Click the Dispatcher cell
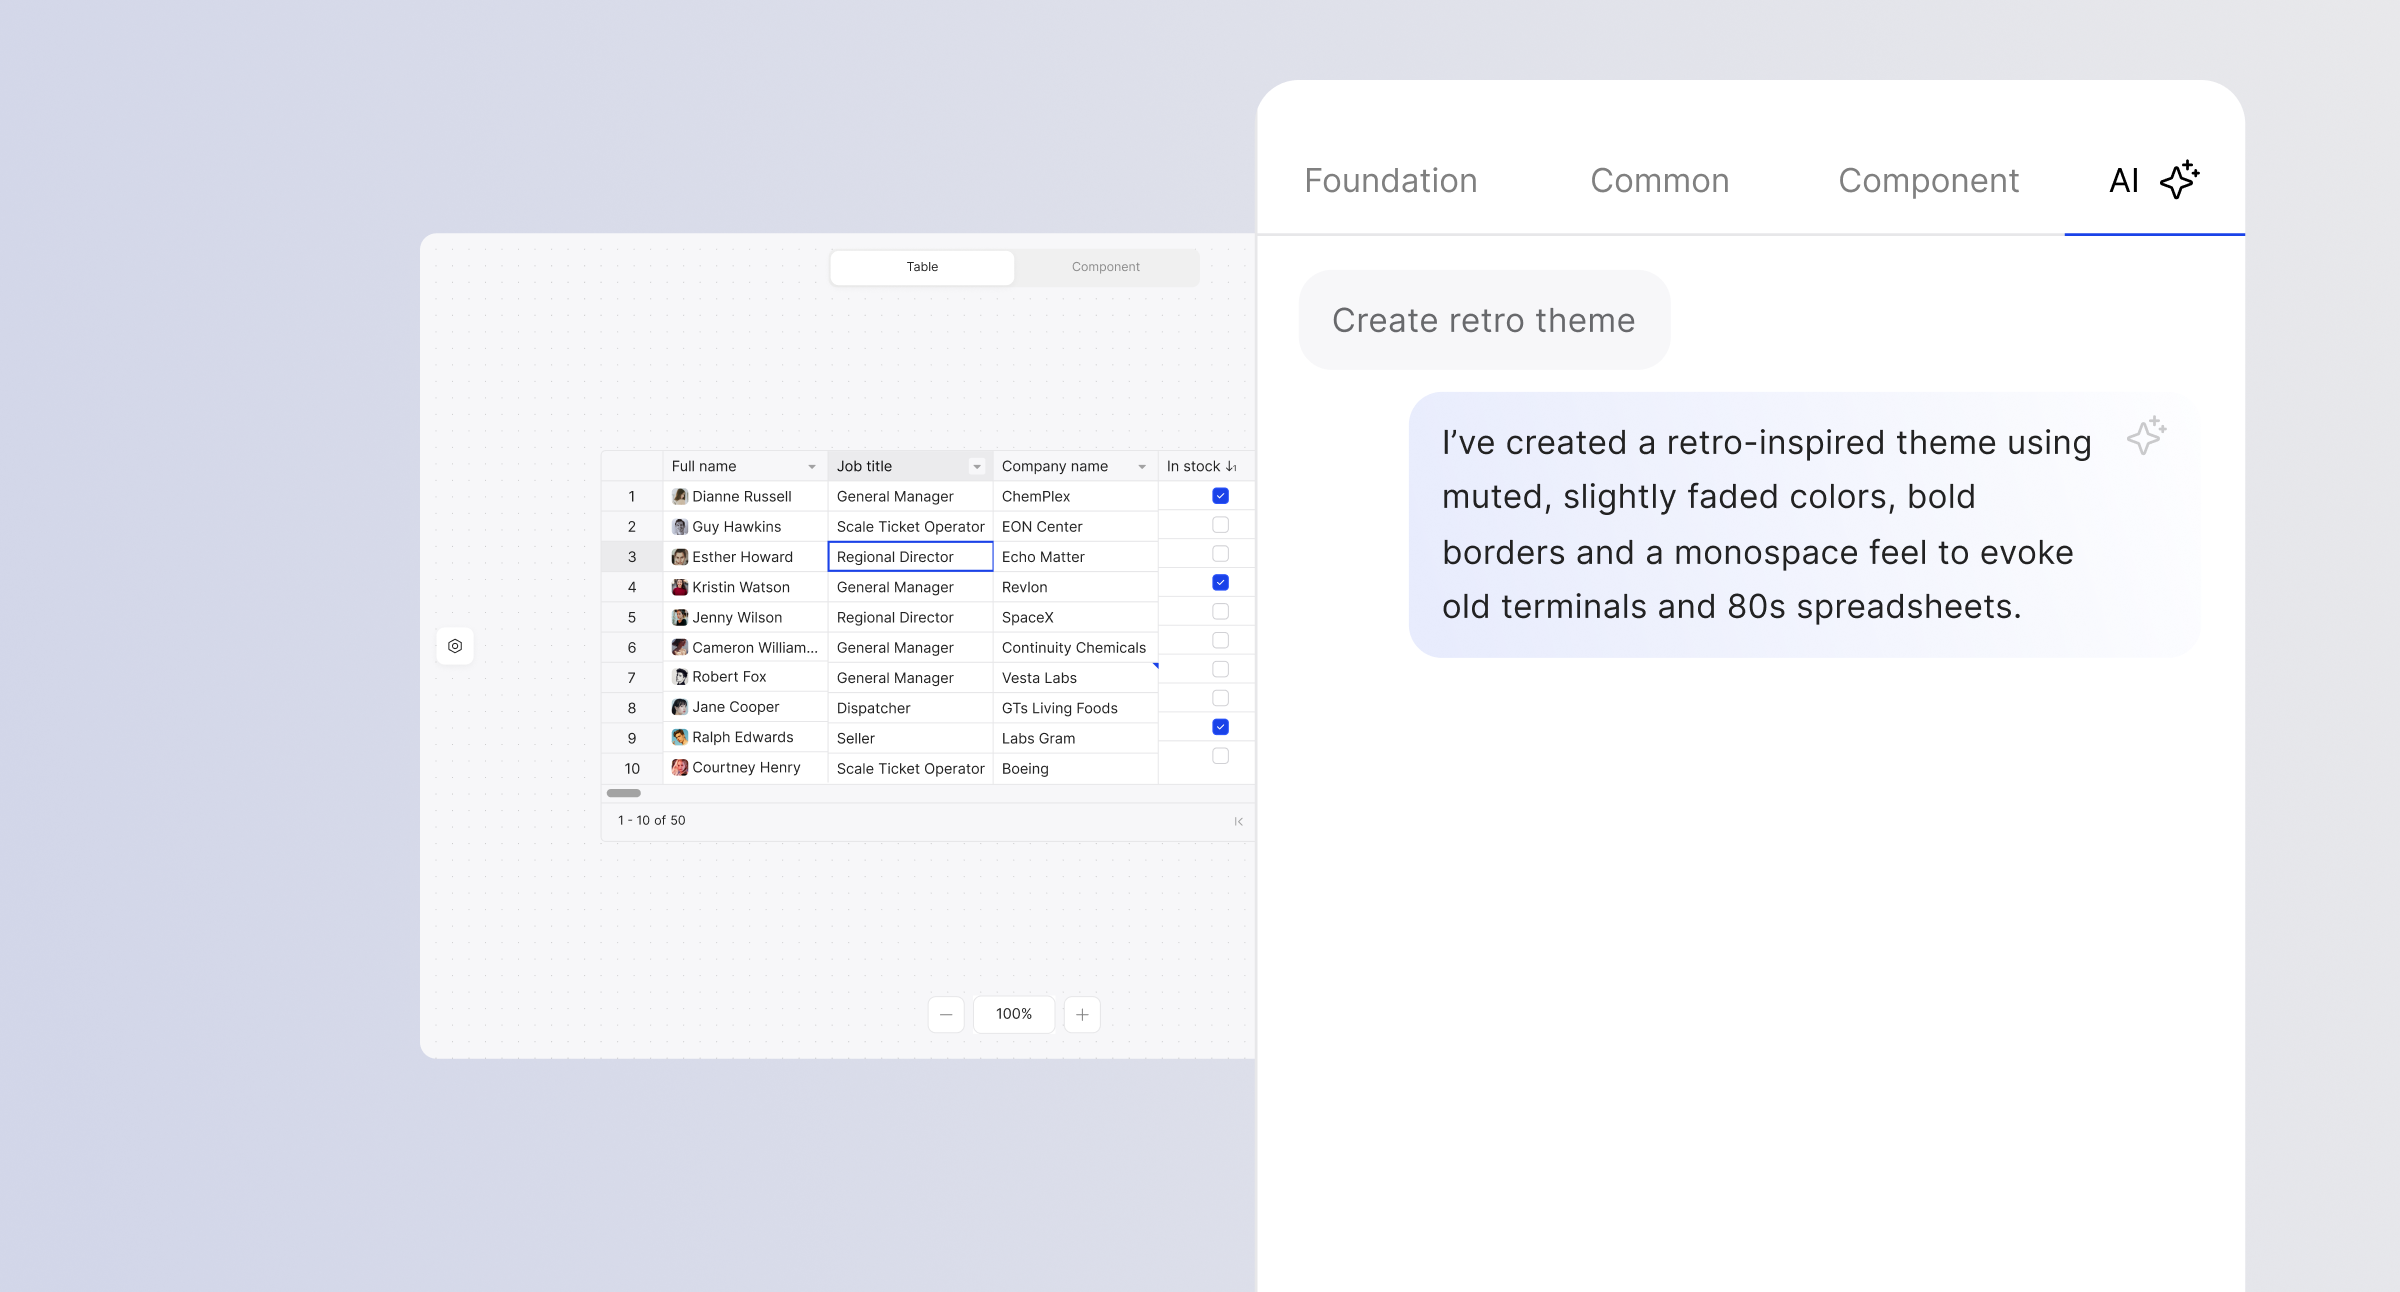This screenshot has height=1292, width=2400. pos(910,708)
